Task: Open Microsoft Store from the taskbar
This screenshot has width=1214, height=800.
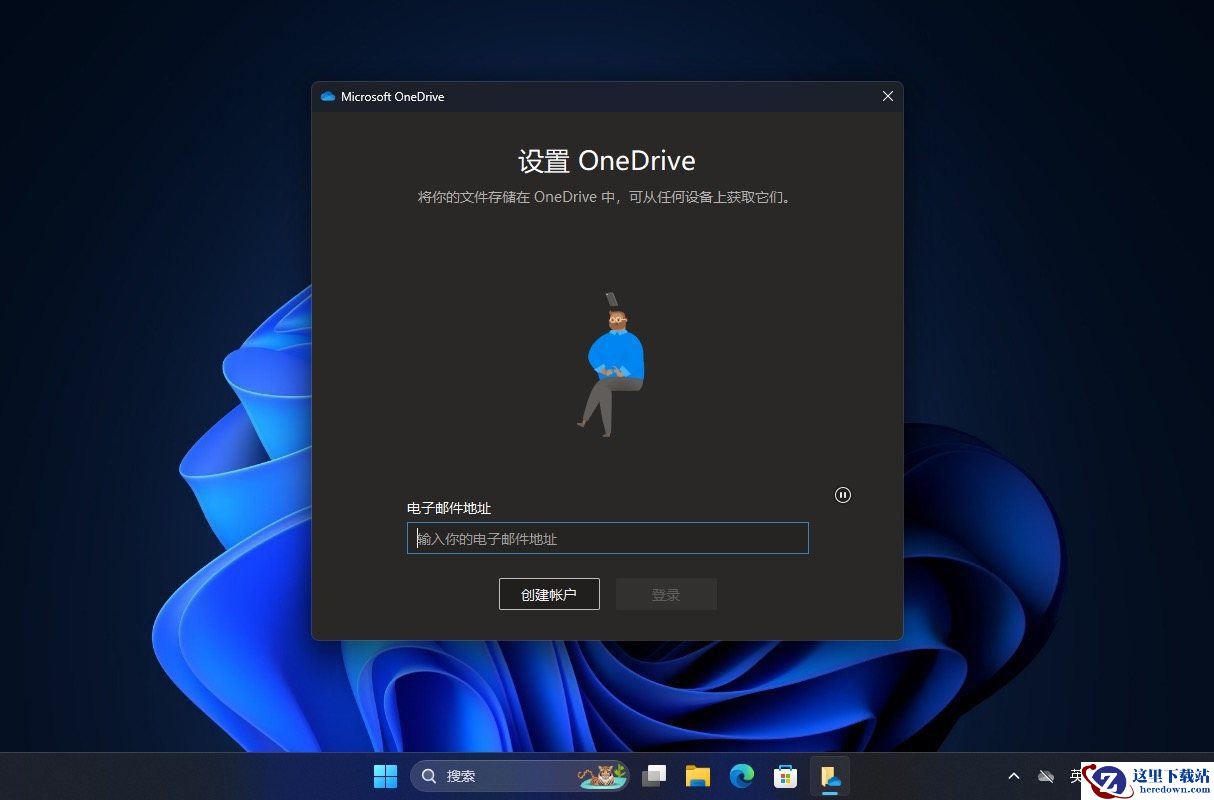Action: click(785, 776)
